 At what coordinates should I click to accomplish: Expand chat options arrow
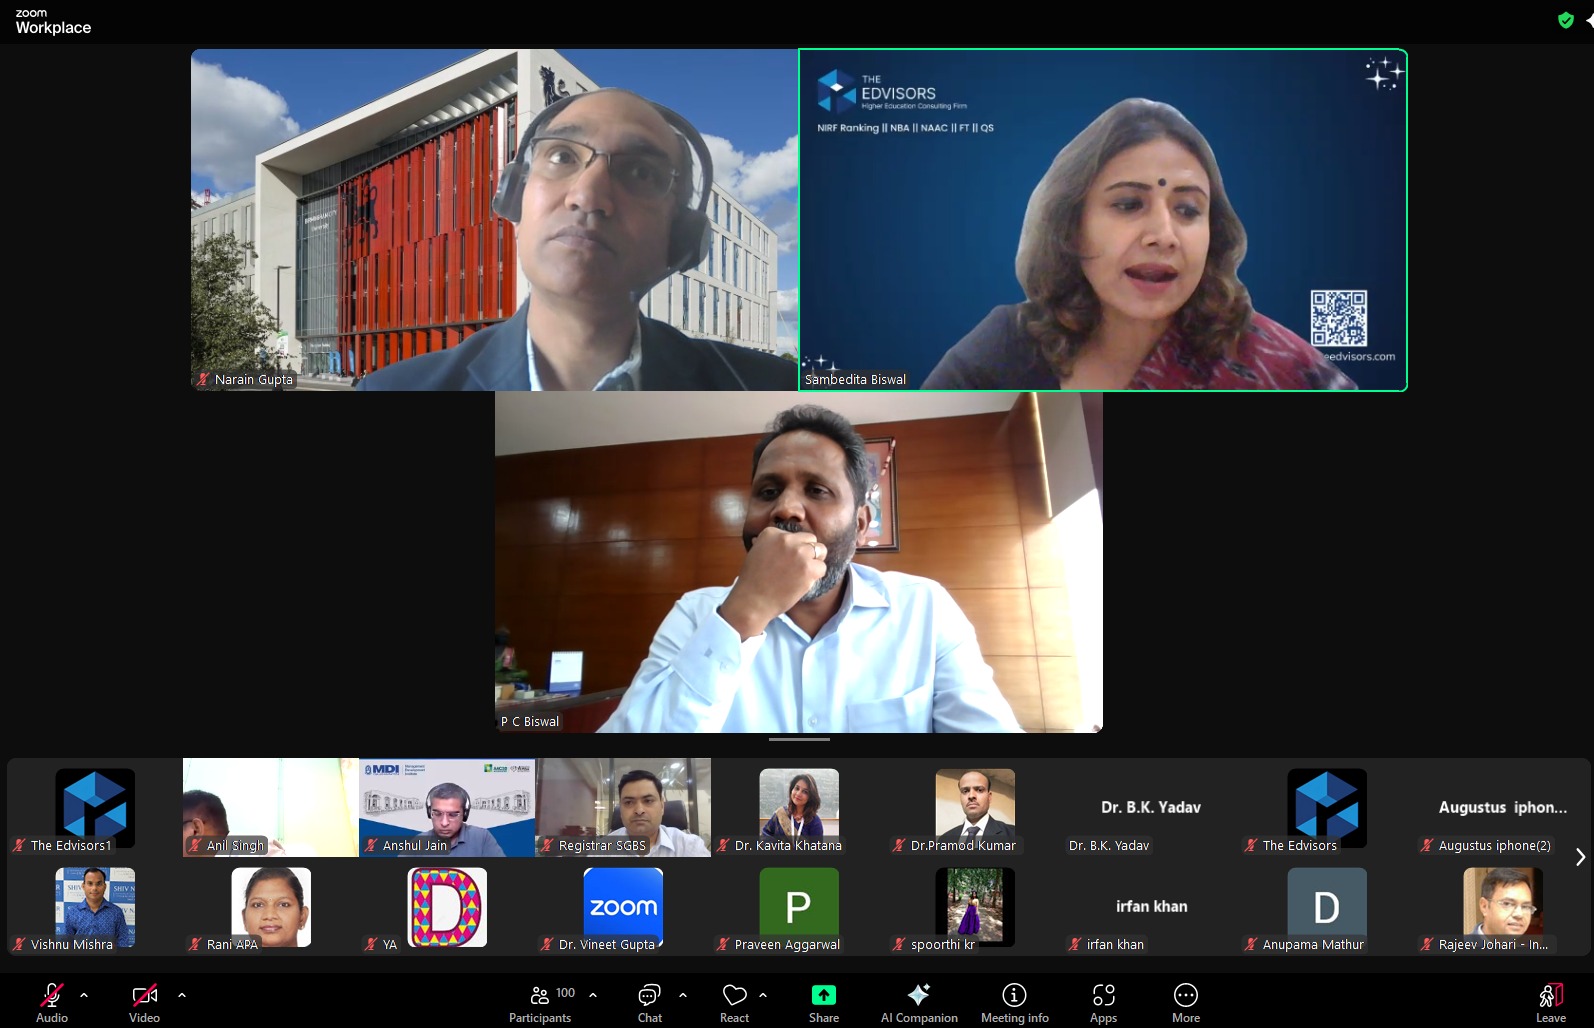pos(683,995)
